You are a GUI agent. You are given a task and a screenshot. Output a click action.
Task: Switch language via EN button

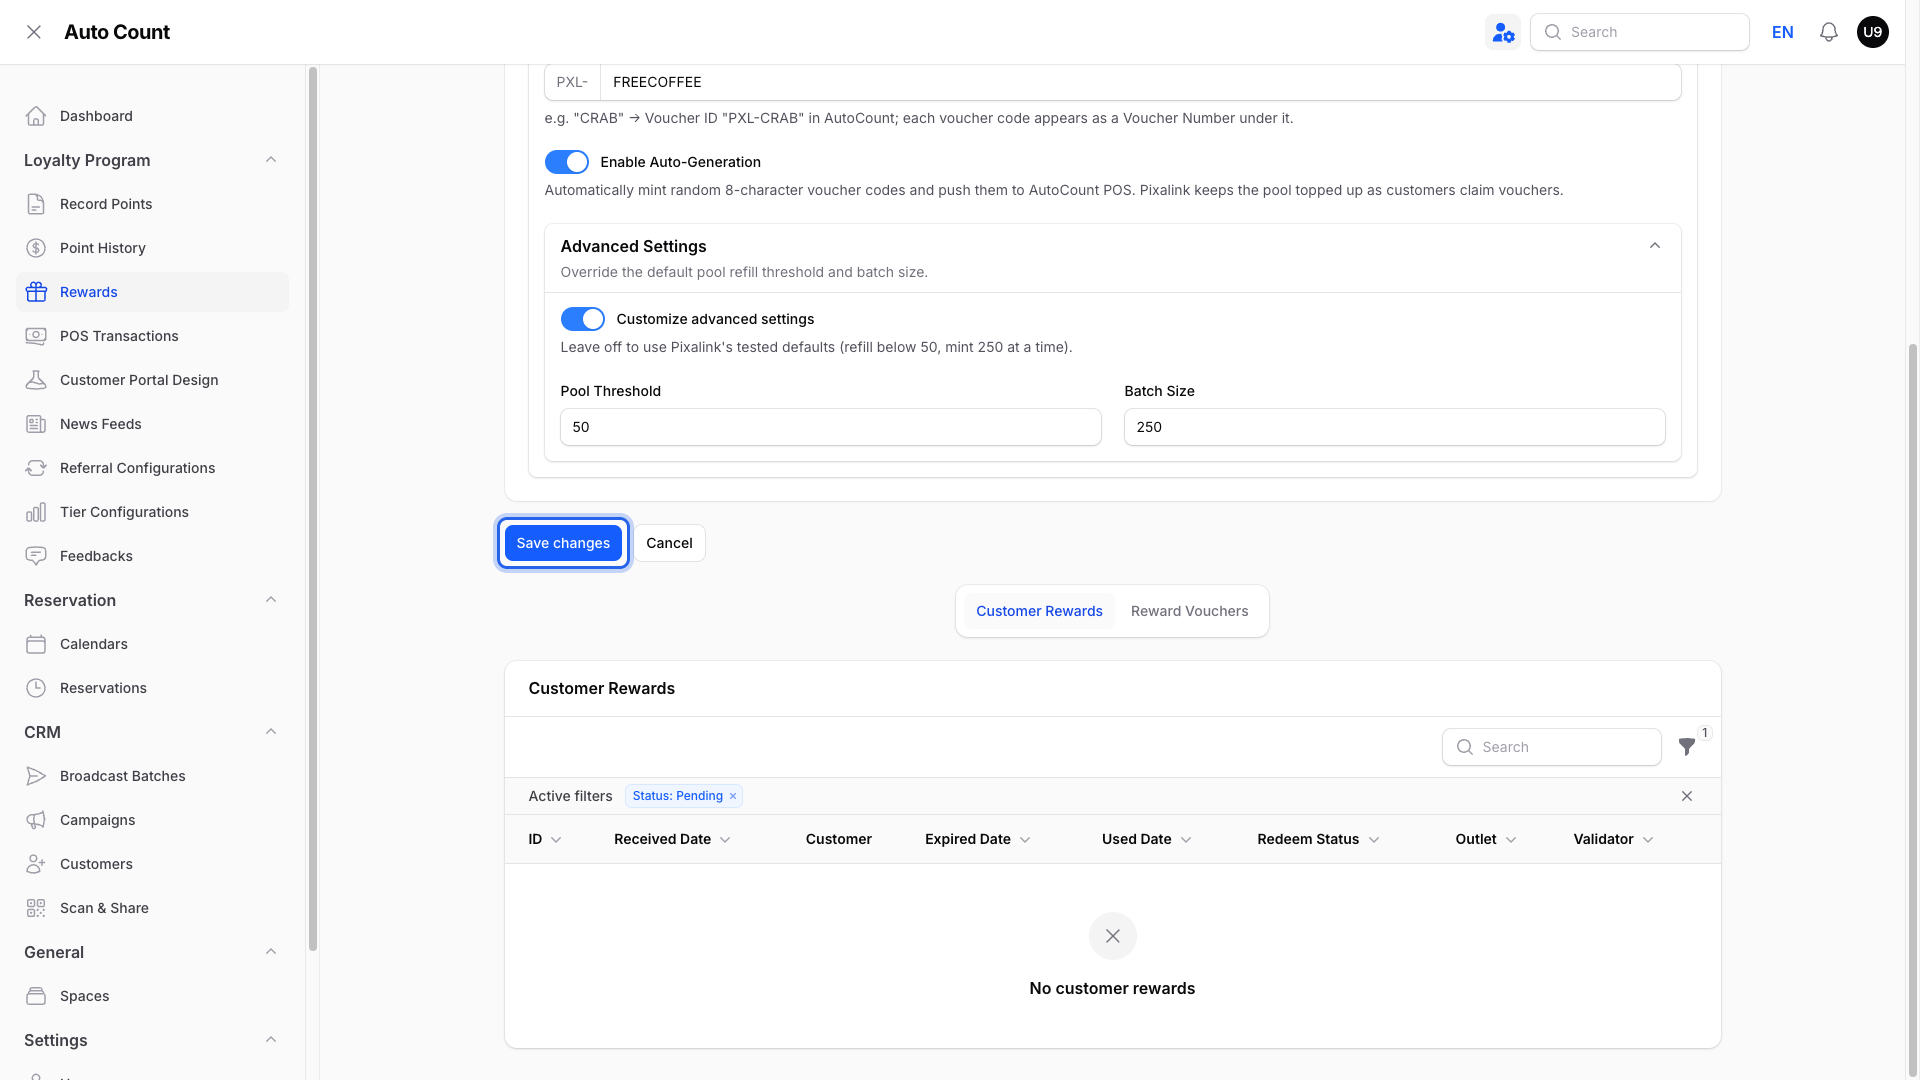pyautogui.click(x=1783, y=32)
